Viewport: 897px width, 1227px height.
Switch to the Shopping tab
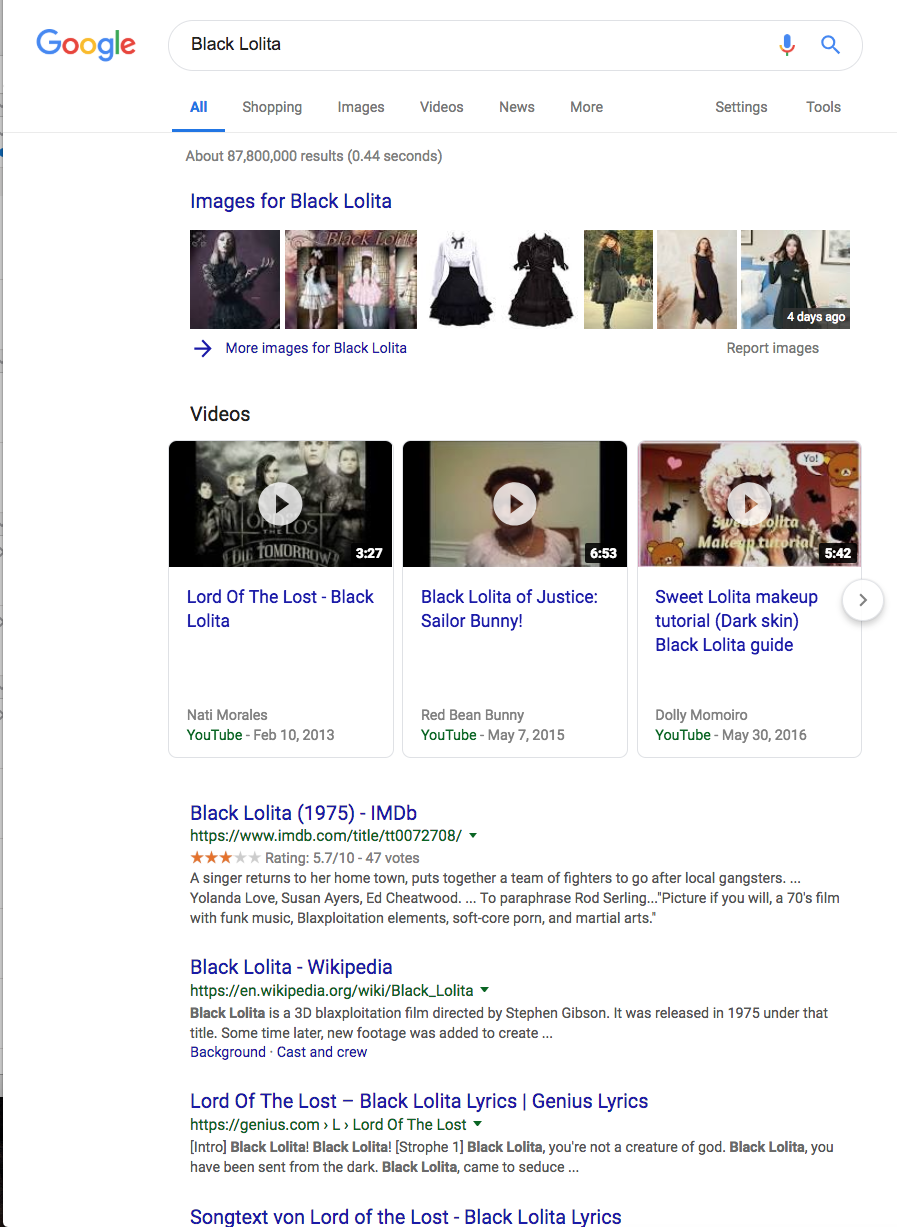pyautogui.click(x=272, y=107)
